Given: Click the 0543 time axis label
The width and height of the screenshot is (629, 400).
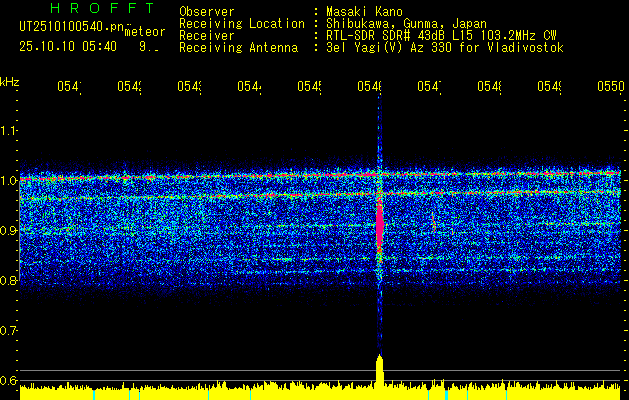Looking at the screenshot, I should pyautogui.click(x=189, y=86).
